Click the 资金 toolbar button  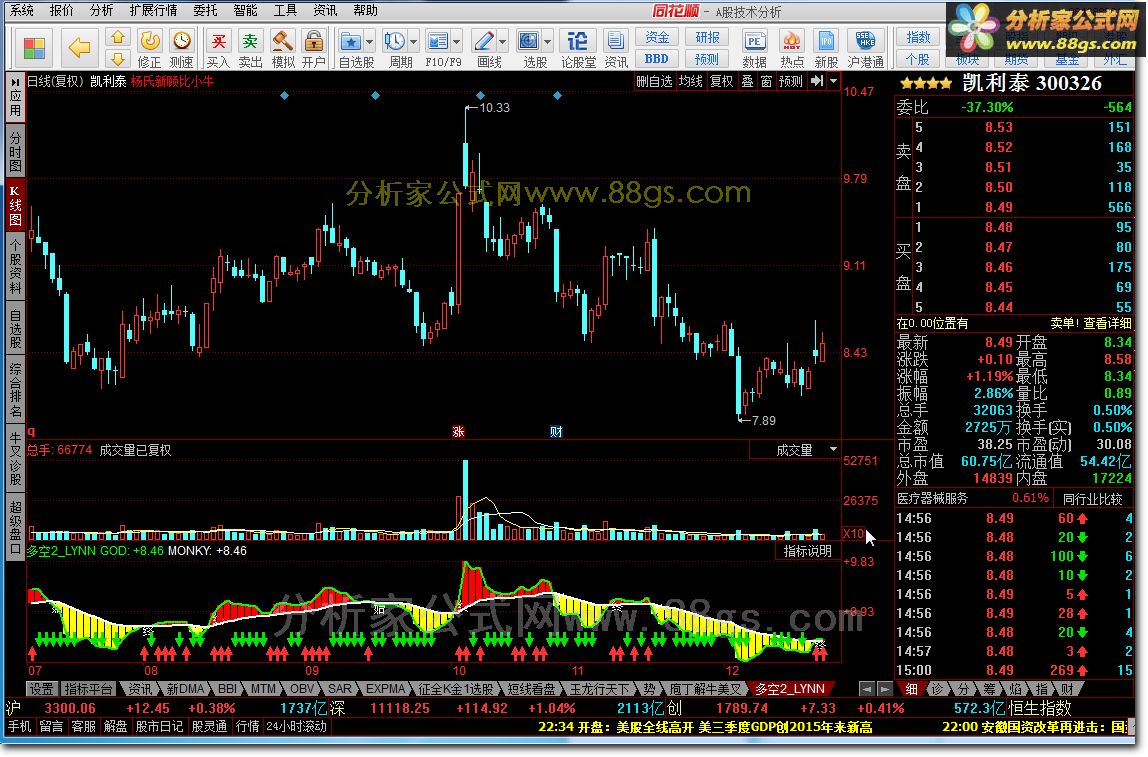tap(657, 37)
